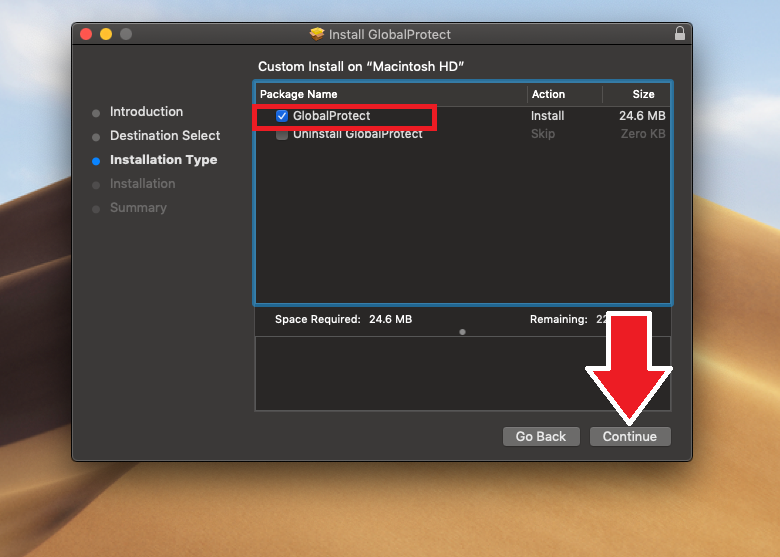
Task: Click the Action column header
Action: pyautogui.click(x=548, y=94)
